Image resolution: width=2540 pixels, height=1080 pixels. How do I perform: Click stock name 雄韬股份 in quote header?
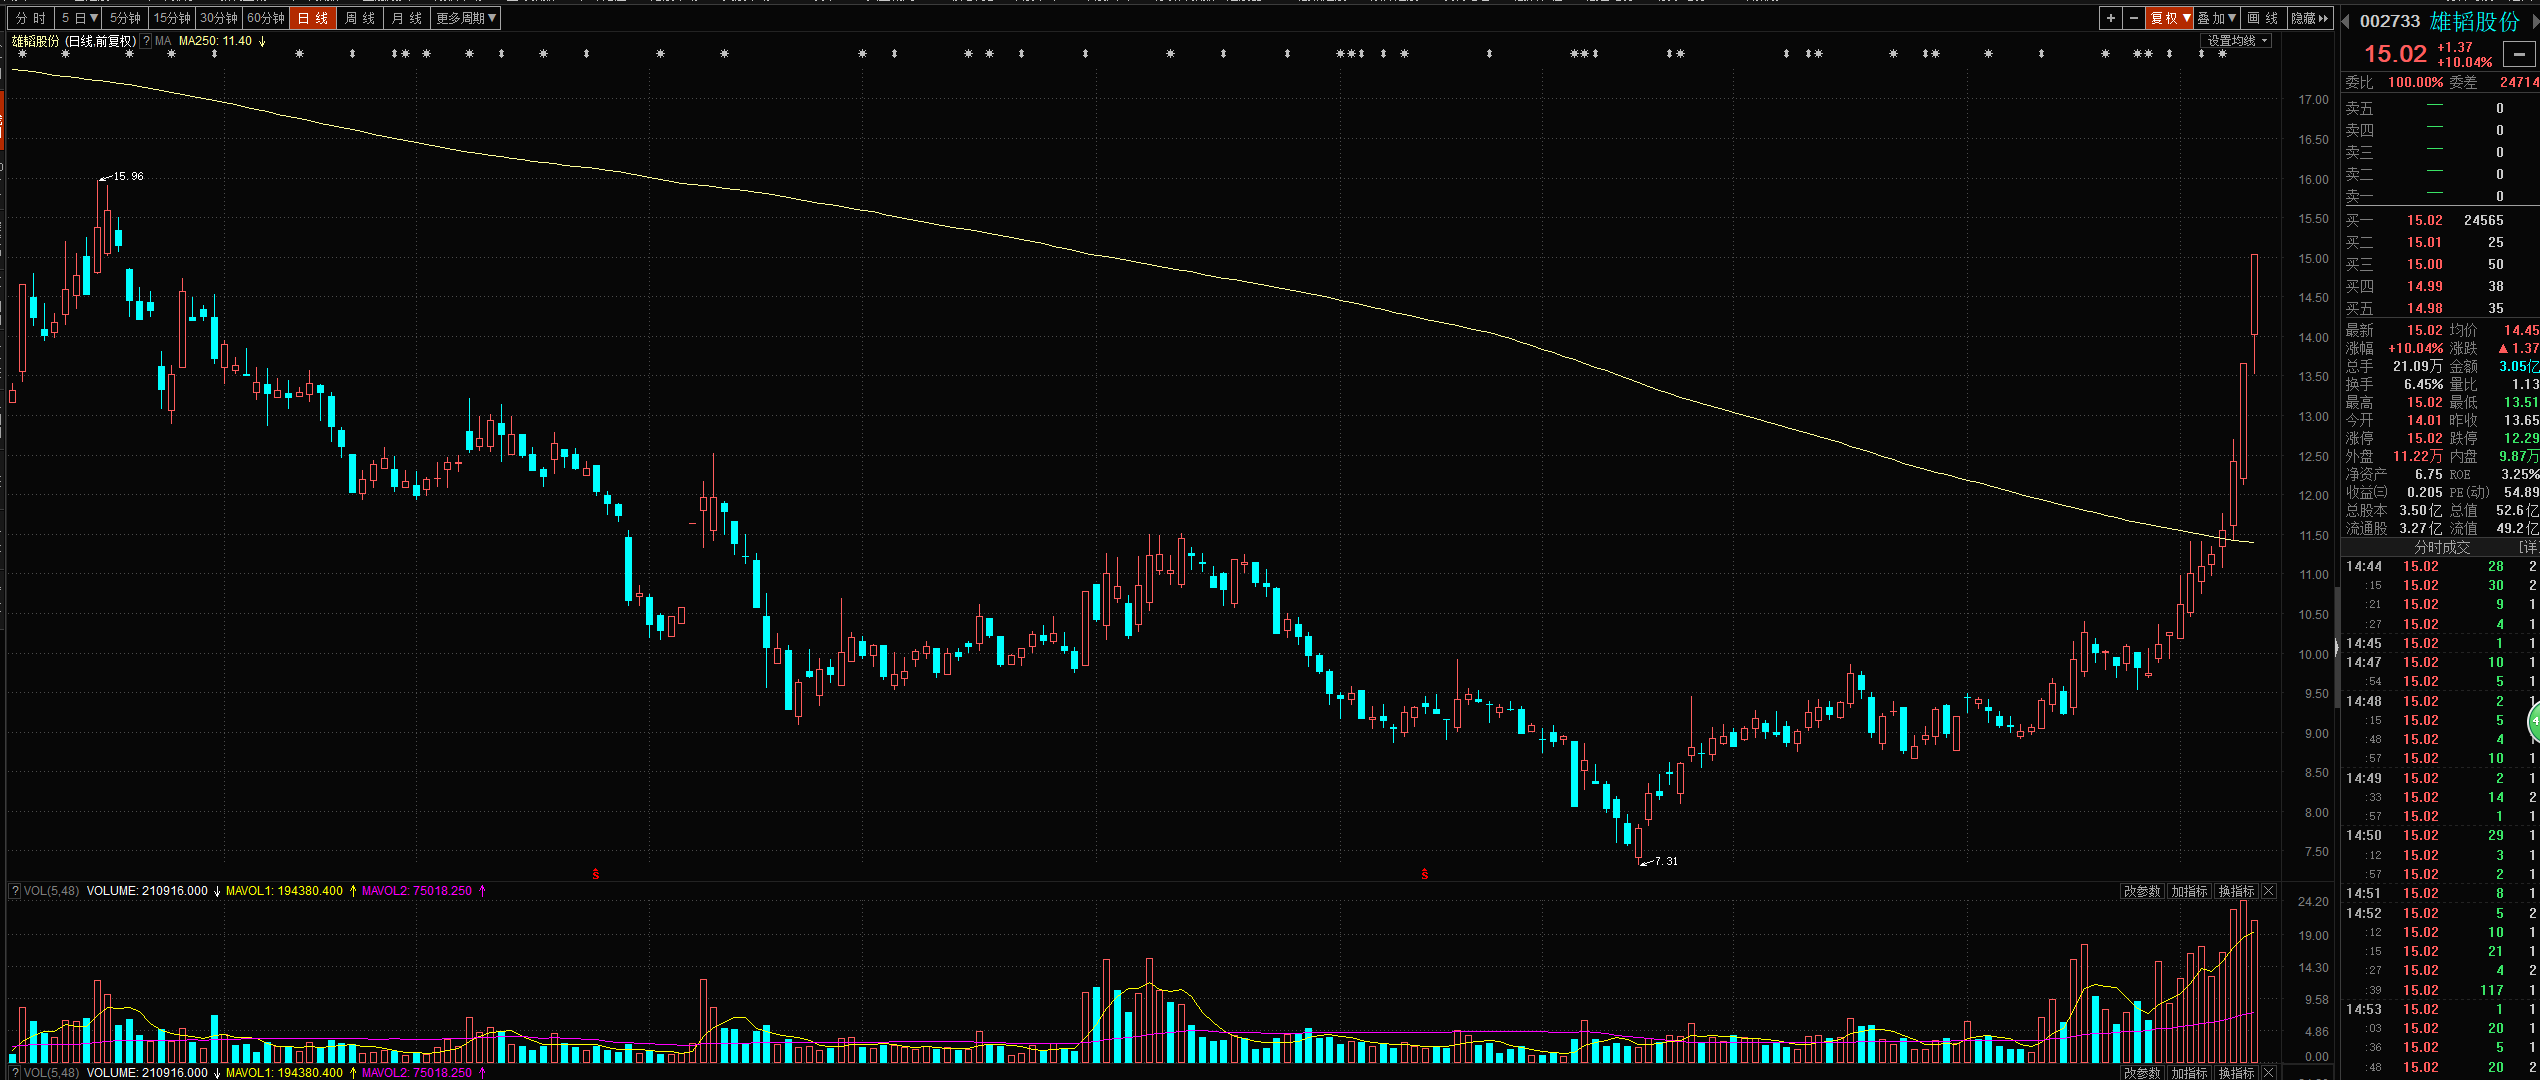point(2475,21)
